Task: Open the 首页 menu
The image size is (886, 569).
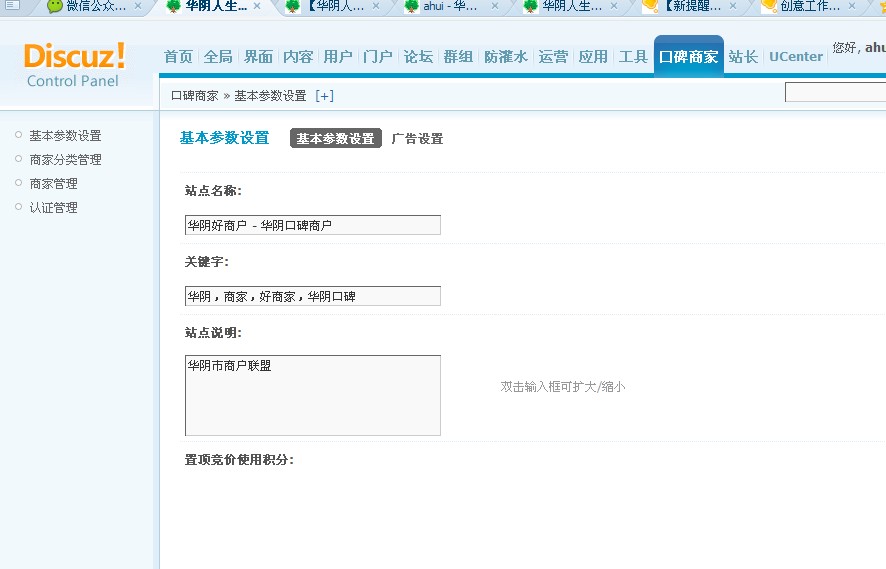Action: click(x=179, y=57)
